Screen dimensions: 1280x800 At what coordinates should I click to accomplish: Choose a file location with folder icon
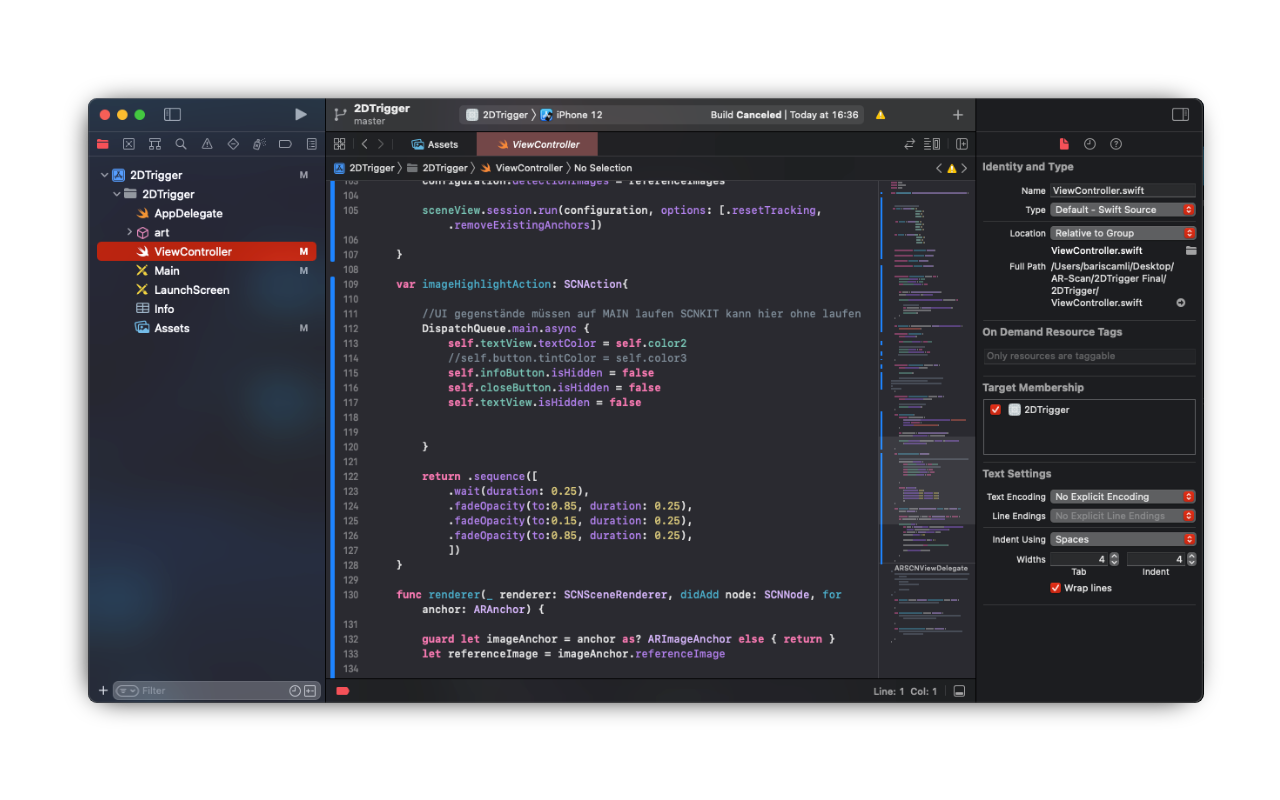pyautogui.click(x=1191, y=251)
